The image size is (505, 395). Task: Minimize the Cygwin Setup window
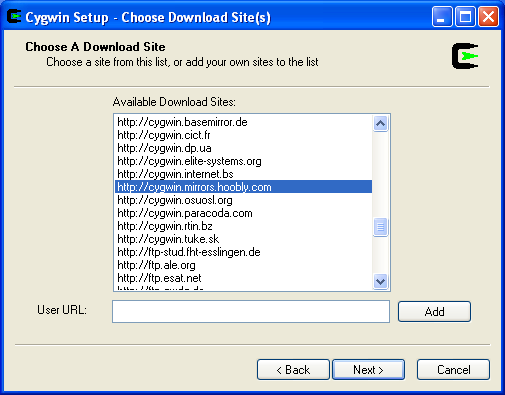tap(442, 17)
